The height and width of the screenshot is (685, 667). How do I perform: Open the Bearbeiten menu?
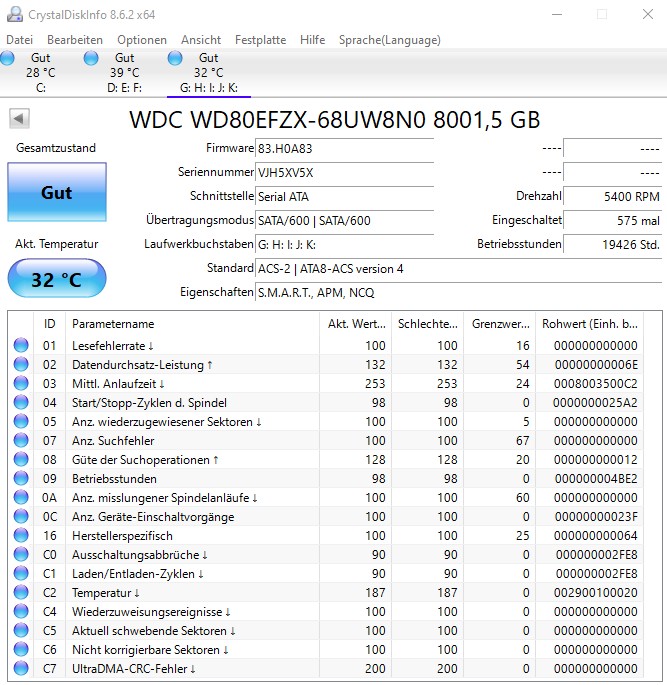tap(75, 40)
